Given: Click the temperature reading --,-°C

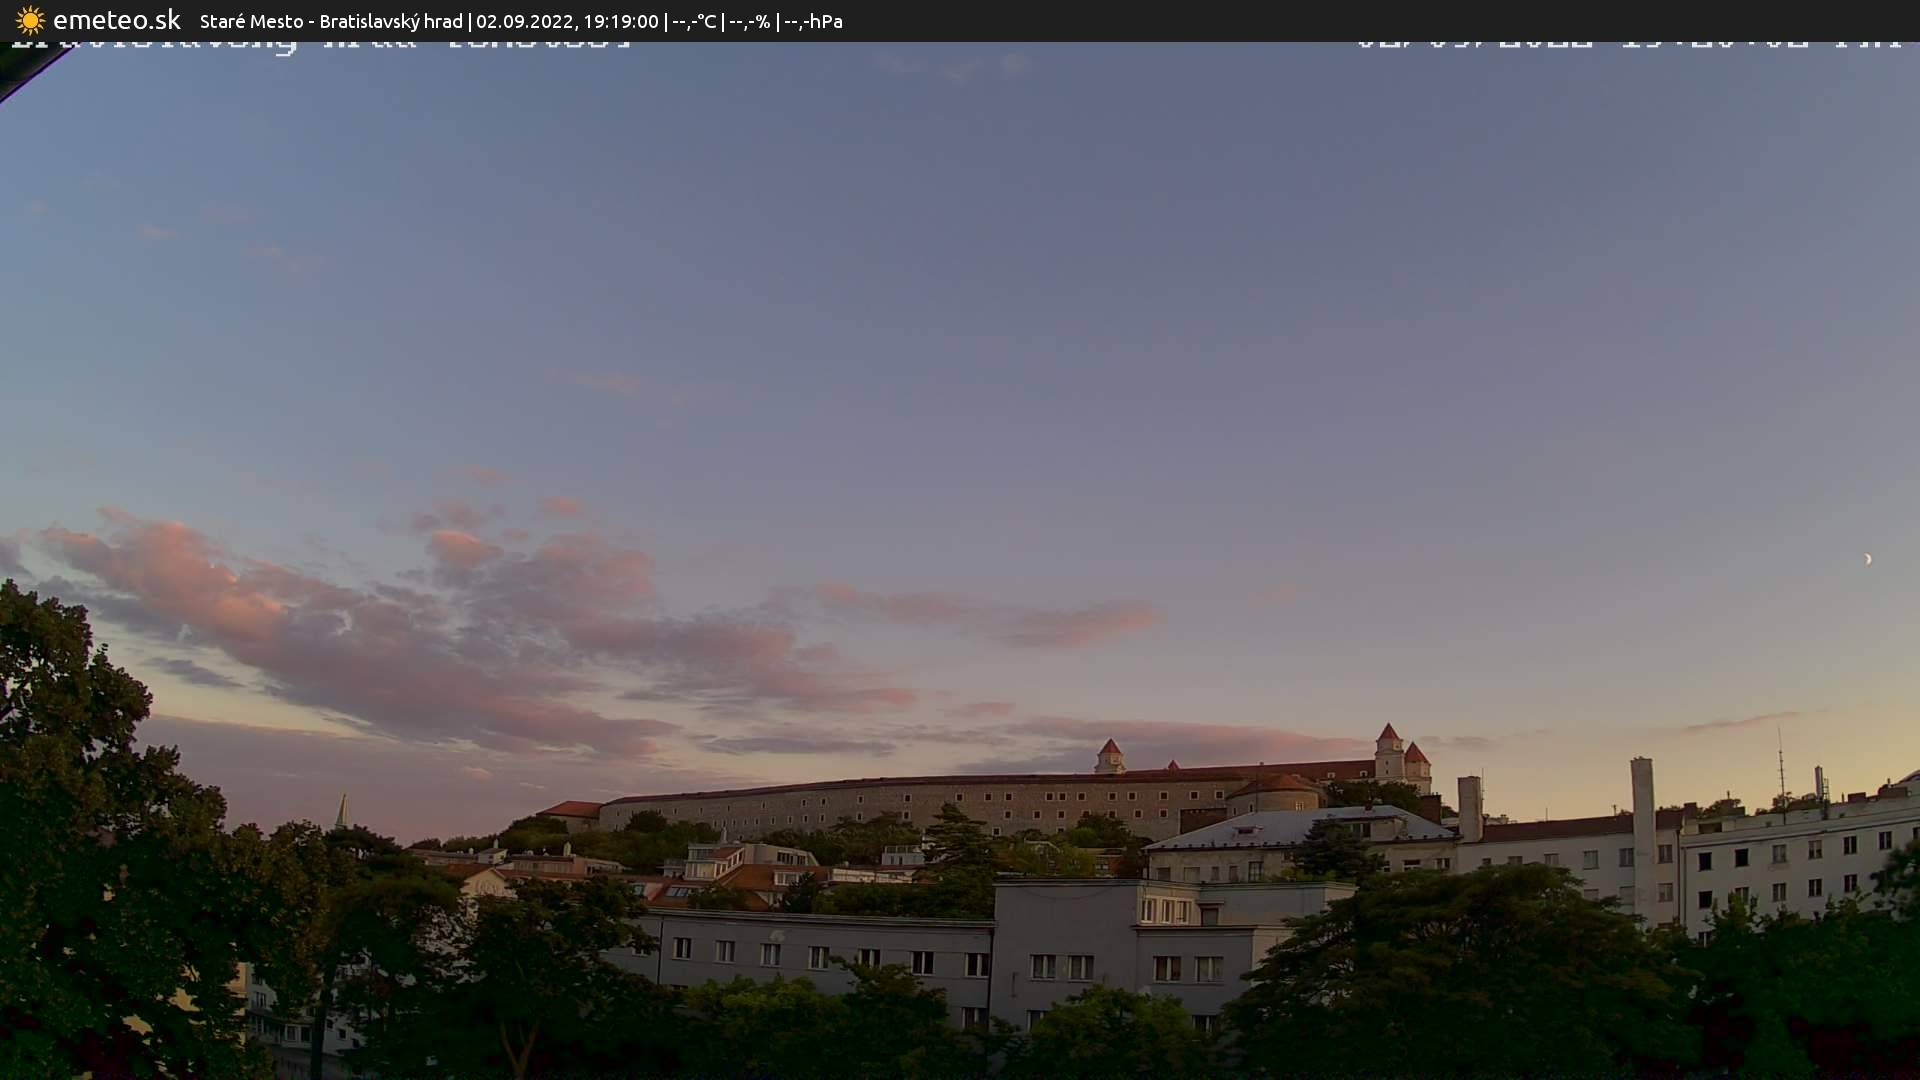Looking at the screenshot, I should pyautogui.click(x=694, y=21).
